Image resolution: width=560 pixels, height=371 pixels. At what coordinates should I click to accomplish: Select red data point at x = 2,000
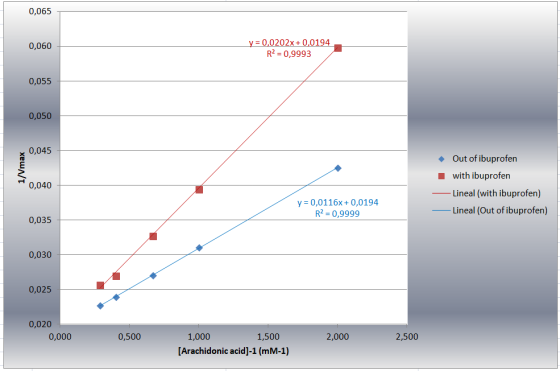338,48
